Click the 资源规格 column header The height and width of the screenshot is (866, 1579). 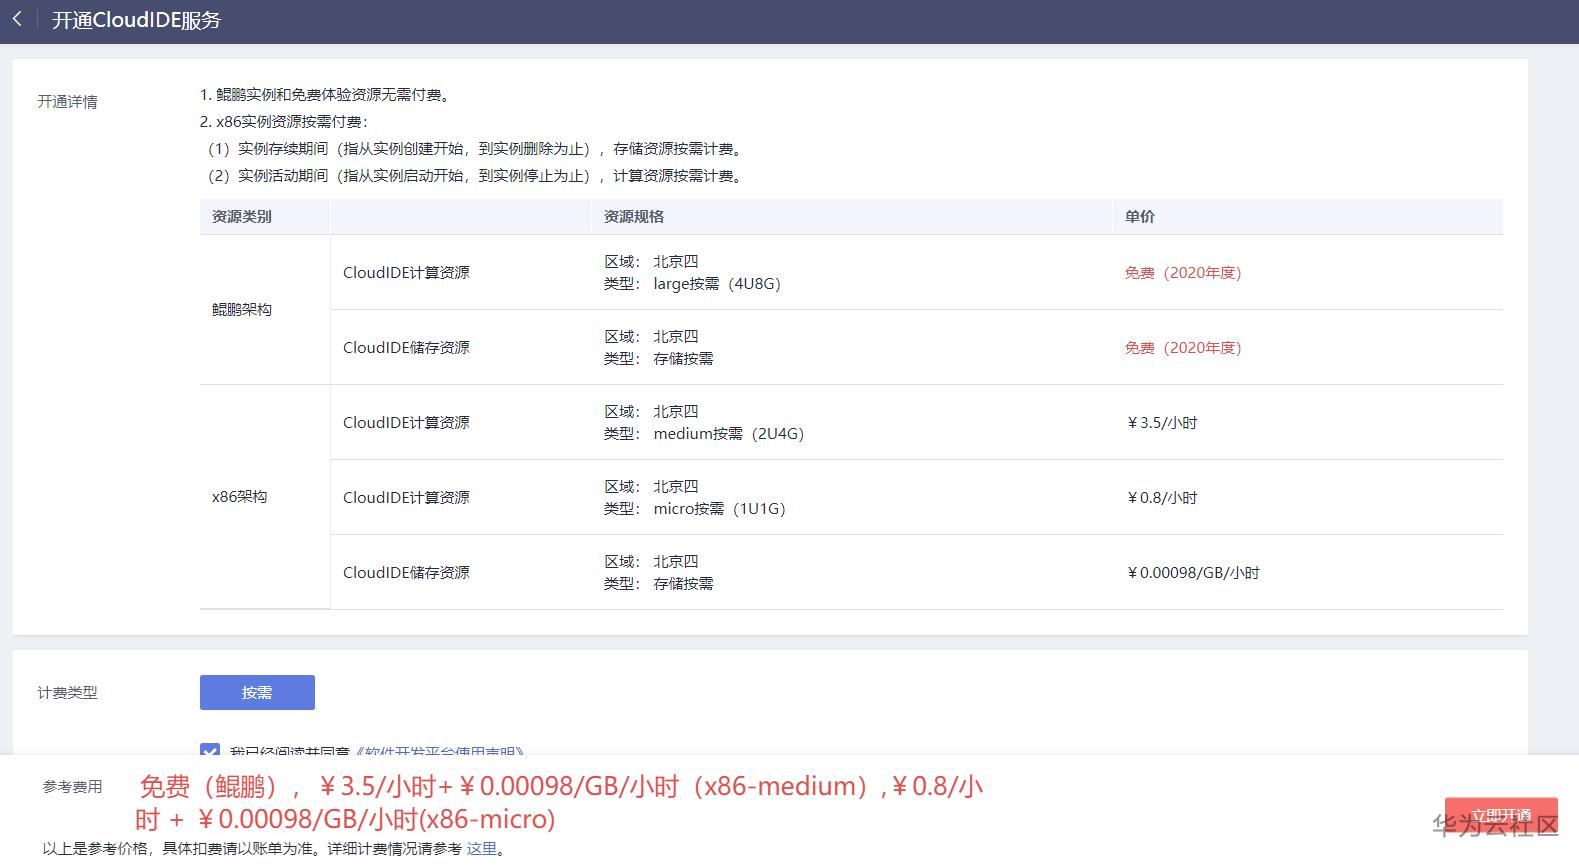[x=633, y=216]
